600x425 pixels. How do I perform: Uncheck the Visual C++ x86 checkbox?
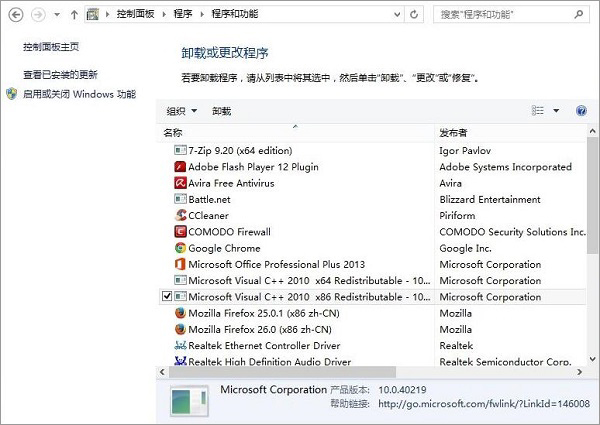166,297
